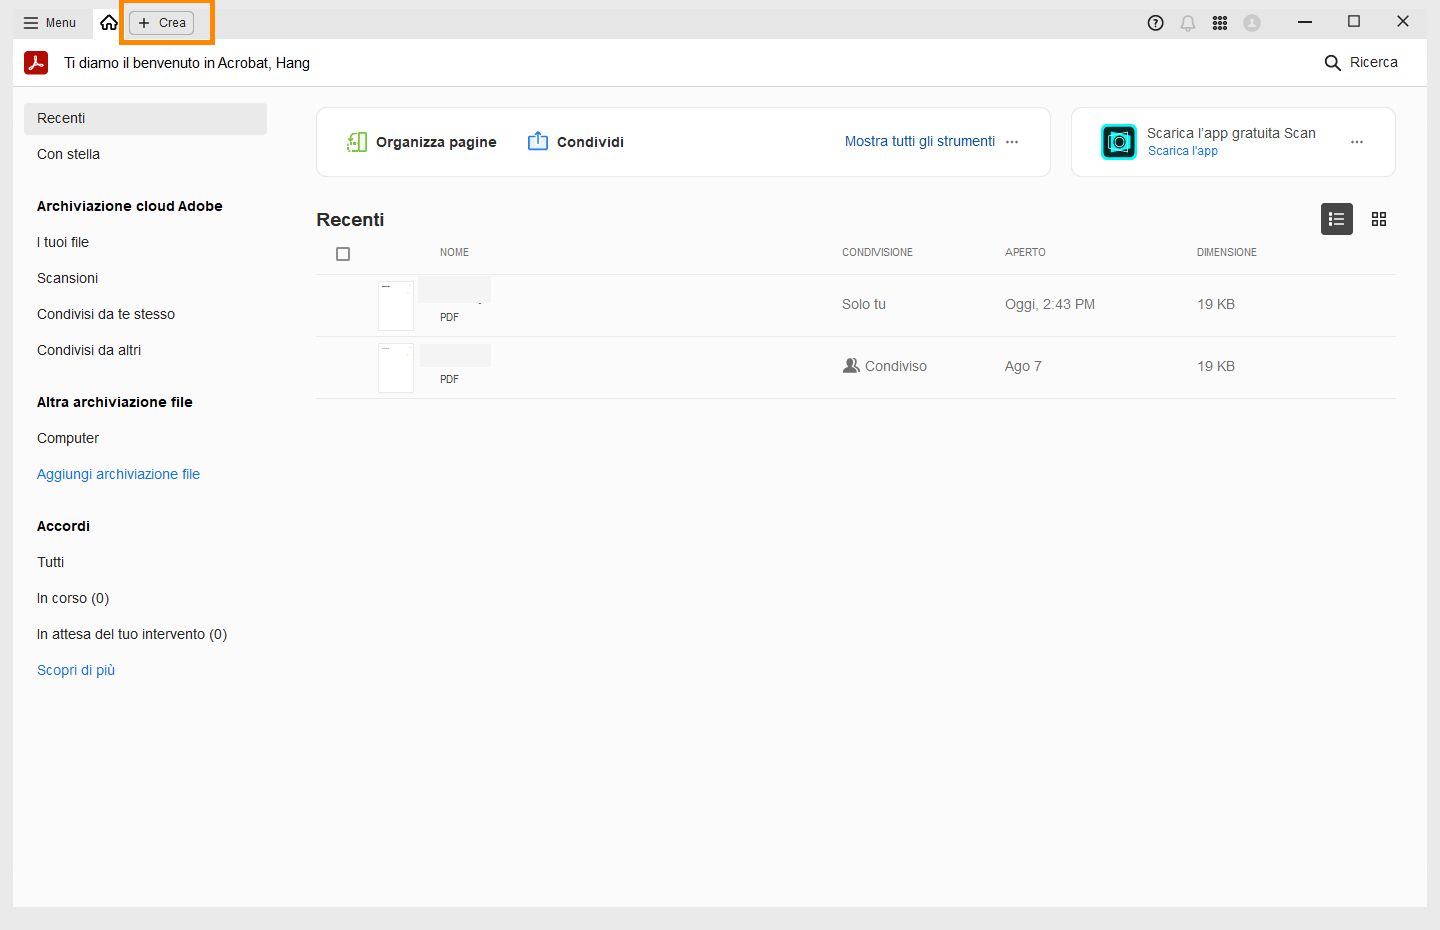Switch to grid thumbnail view
The width and height of the screenshot is (1440, 930).
1379,219
